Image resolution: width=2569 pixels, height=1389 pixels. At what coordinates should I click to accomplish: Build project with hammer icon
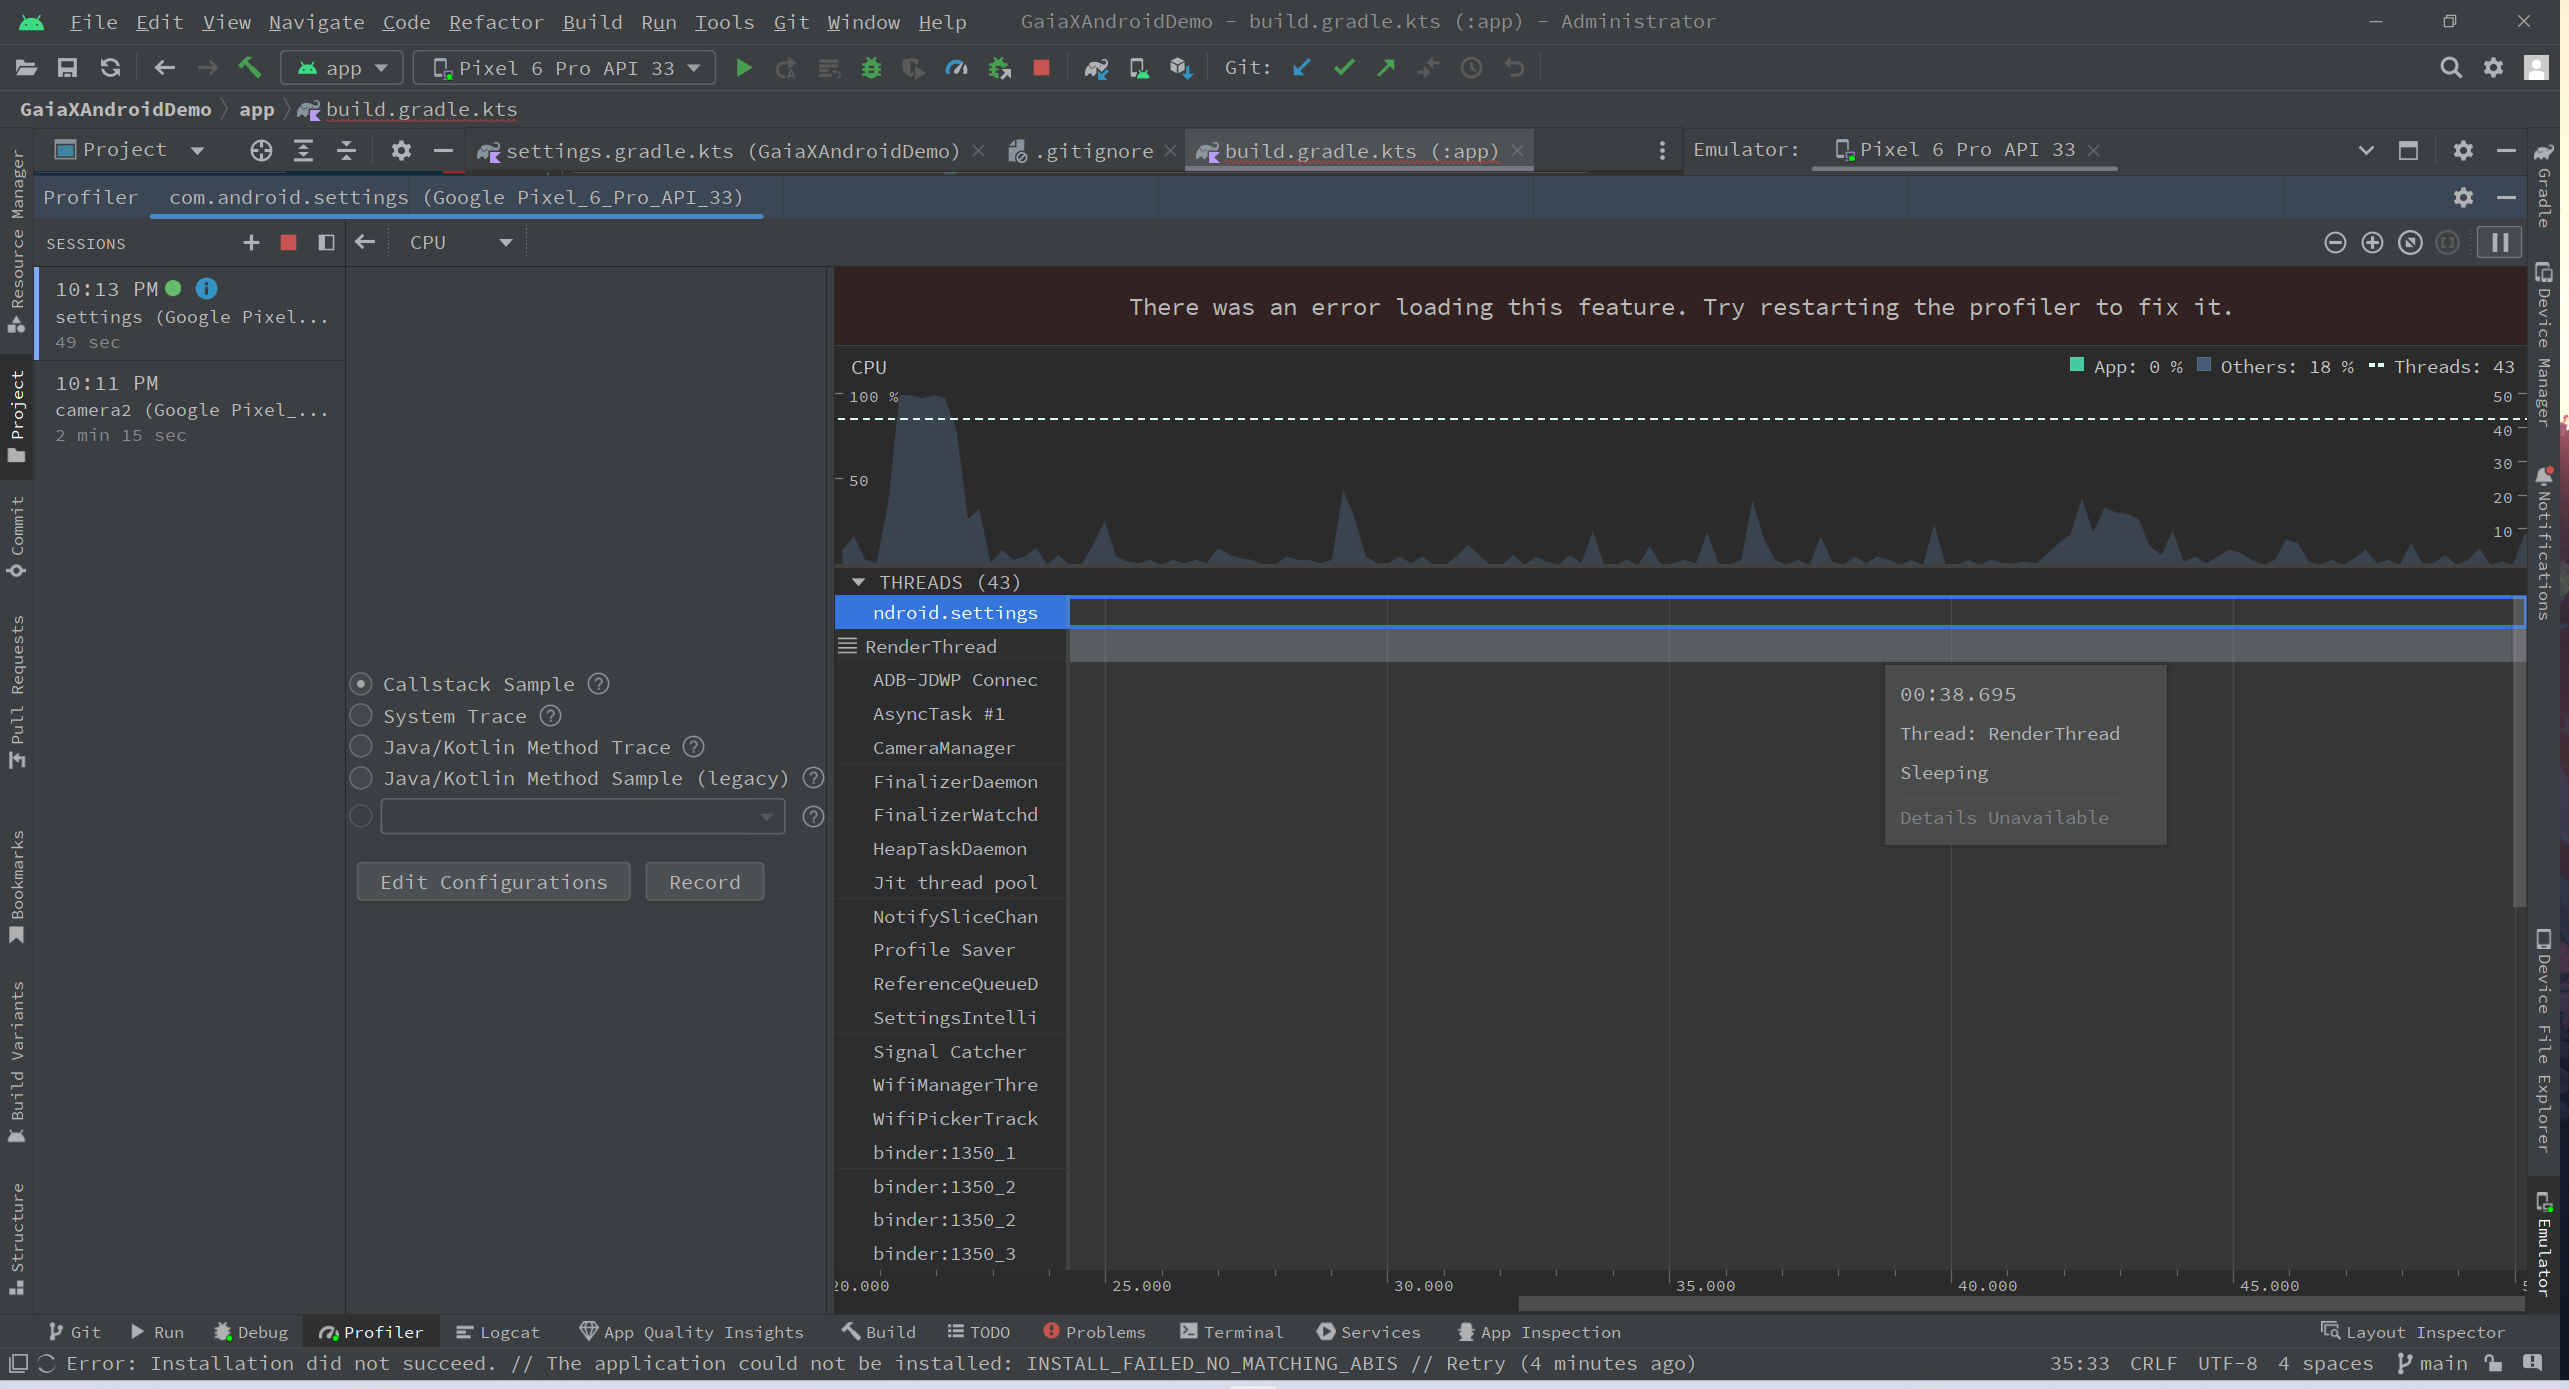tap(249, 68)
